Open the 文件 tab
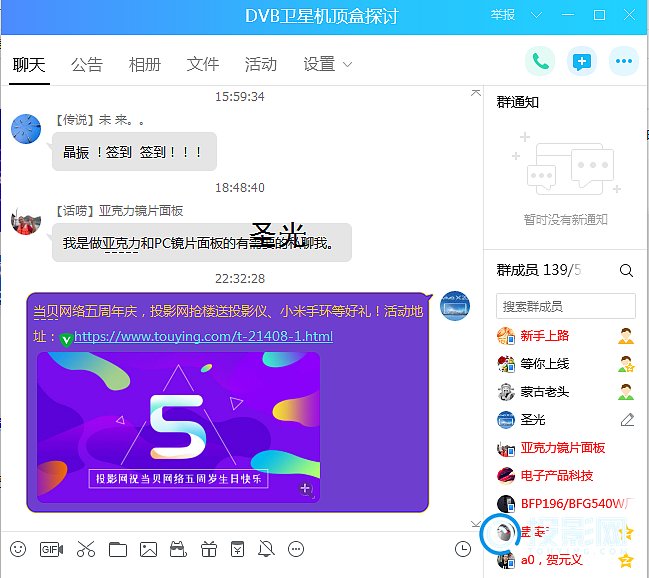The image size is (649, 578). (x=202, y=65)
